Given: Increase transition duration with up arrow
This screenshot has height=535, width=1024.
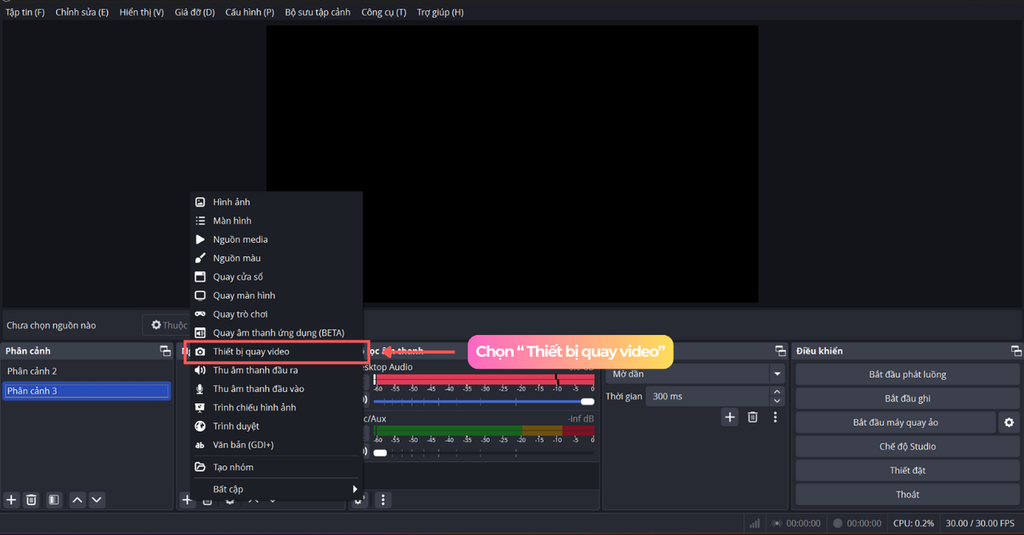Looking at the screenshot, I should click(777, 392).
